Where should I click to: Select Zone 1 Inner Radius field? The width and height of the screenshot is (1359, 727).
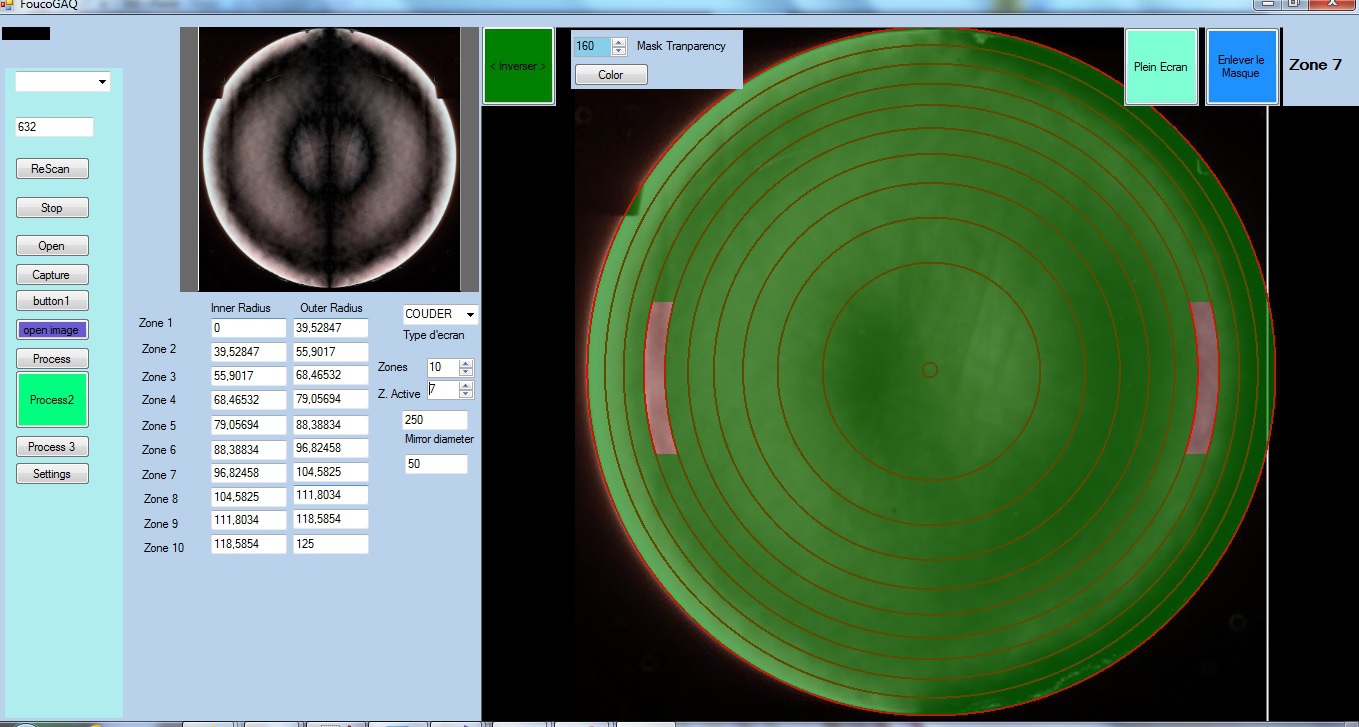(x=249, y=328)
